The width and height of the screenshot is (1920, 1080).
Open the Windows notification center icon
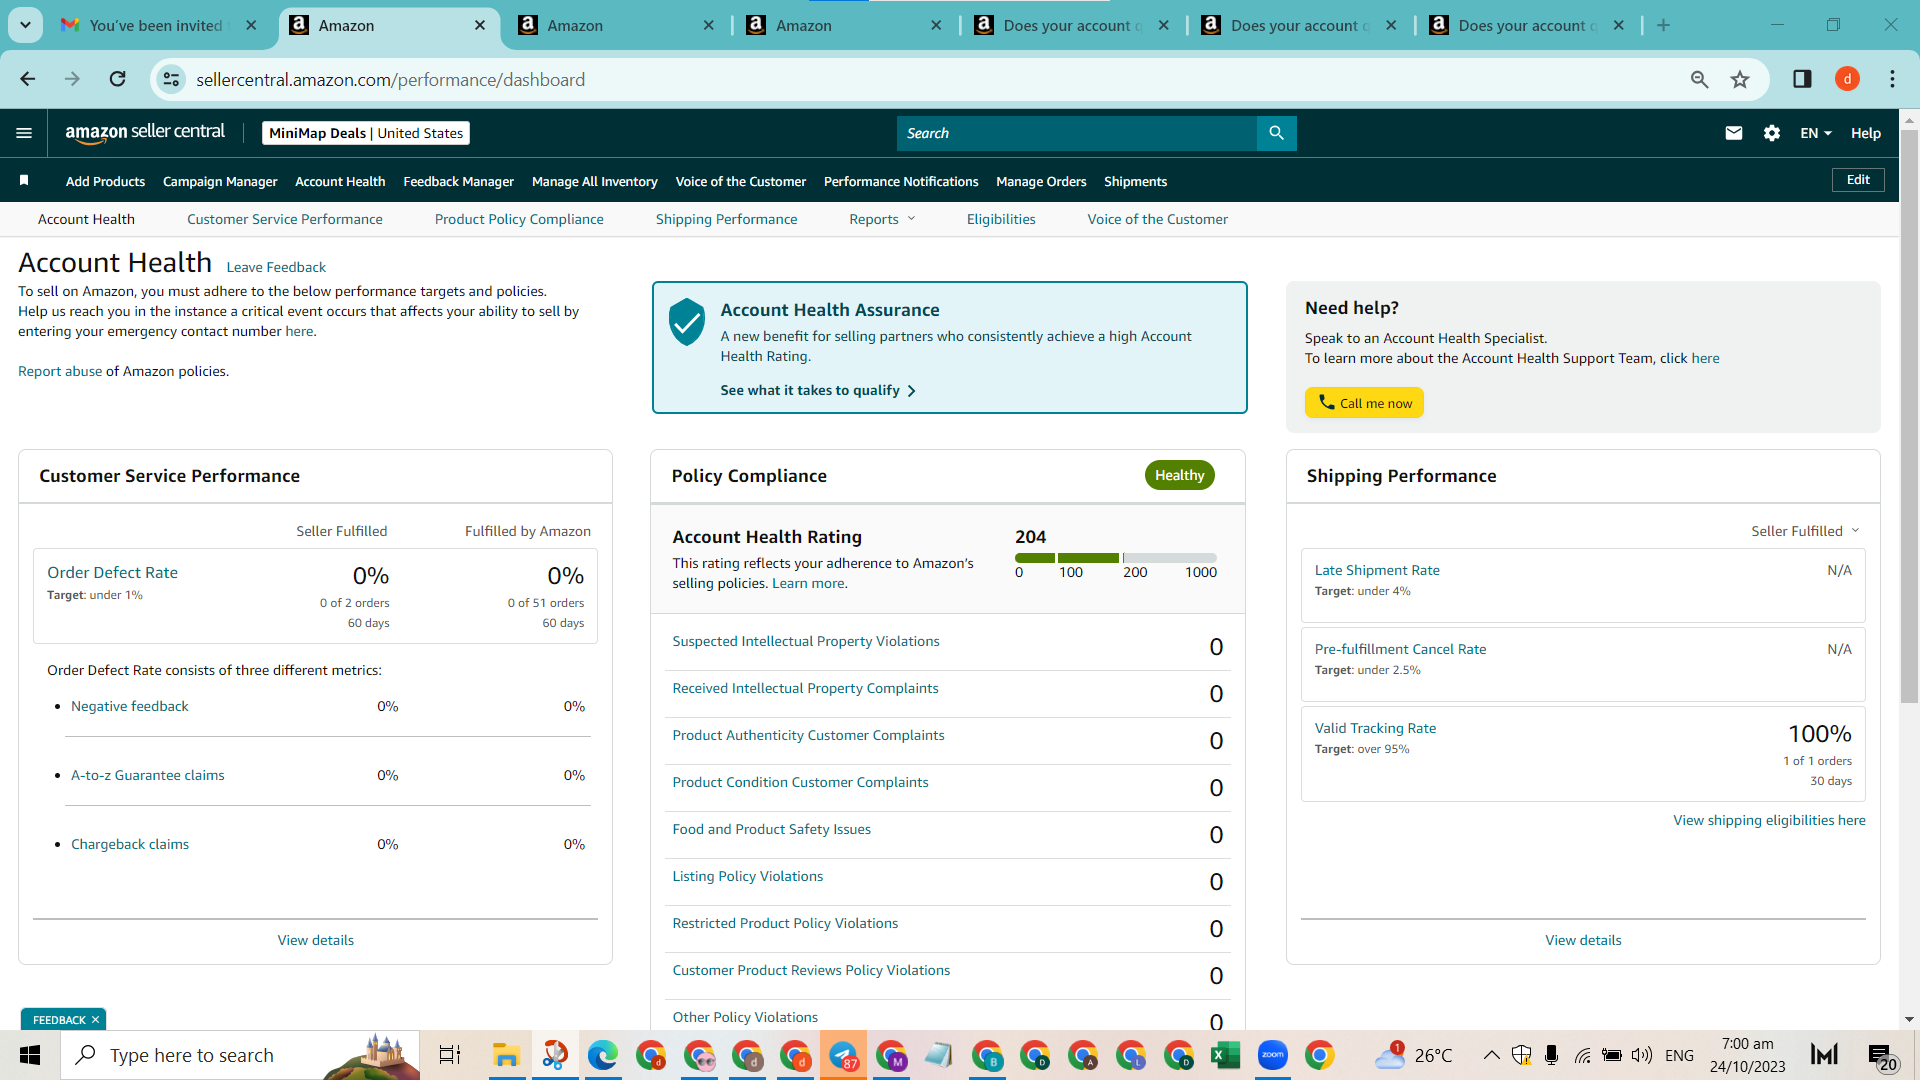1881,1055
